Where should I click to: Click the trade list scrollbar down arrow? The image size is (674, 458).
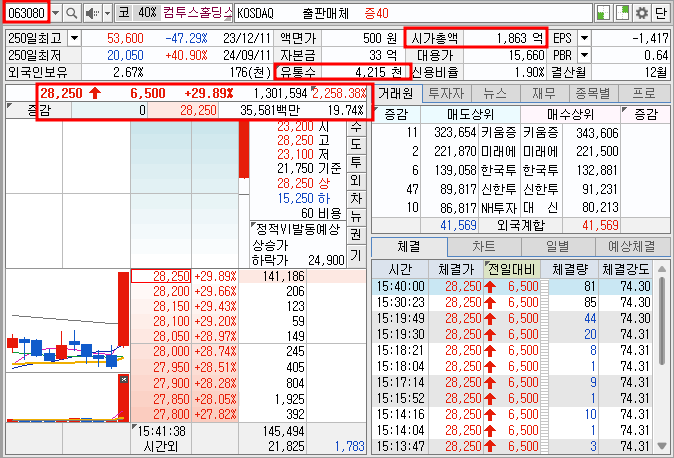point(662,446)
